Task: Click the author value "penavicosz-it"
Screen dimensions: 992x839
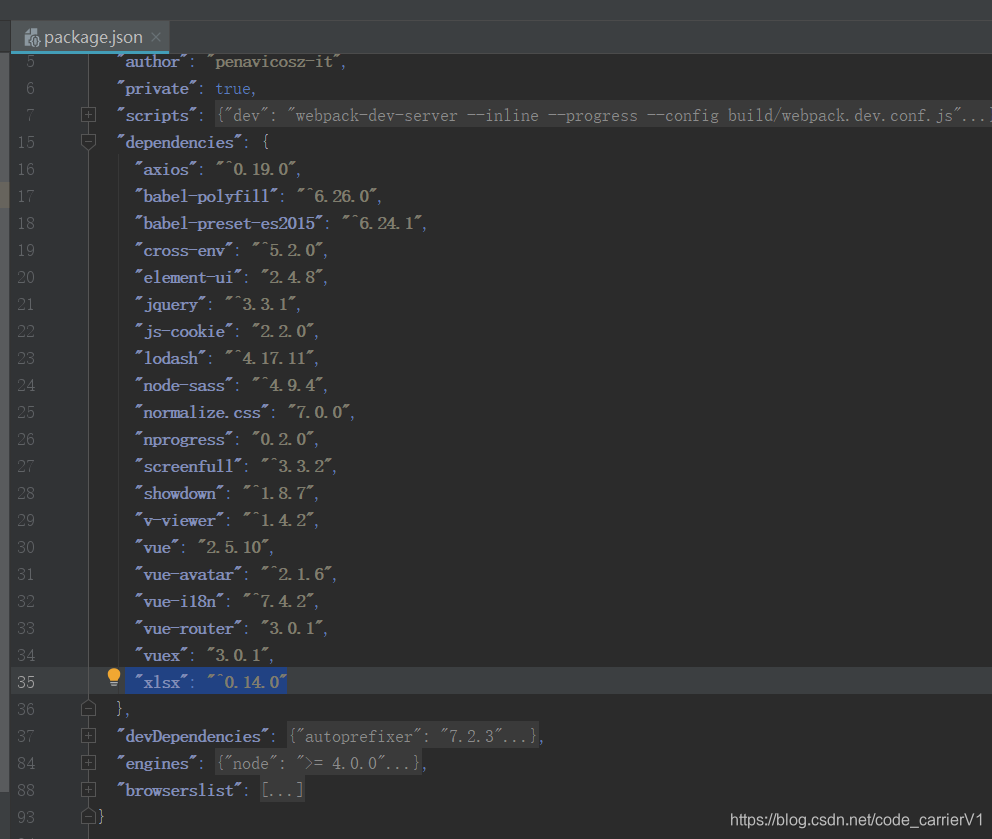Action: [274, 61]
